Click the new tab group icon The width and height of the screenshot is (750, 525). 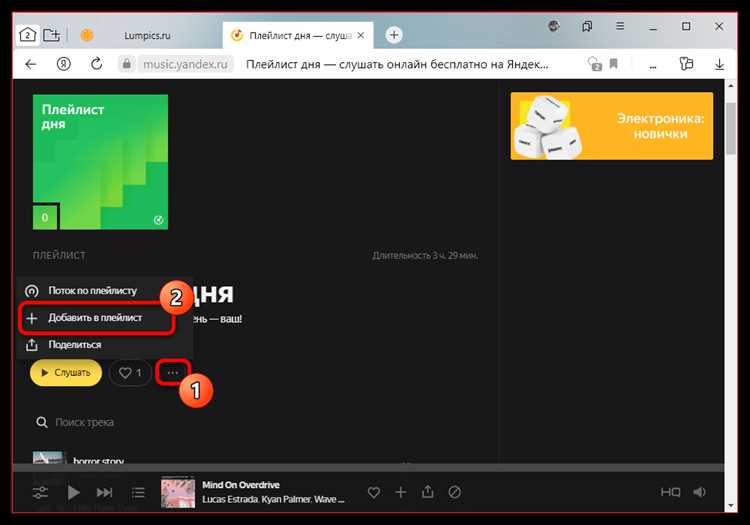point(51,35)
